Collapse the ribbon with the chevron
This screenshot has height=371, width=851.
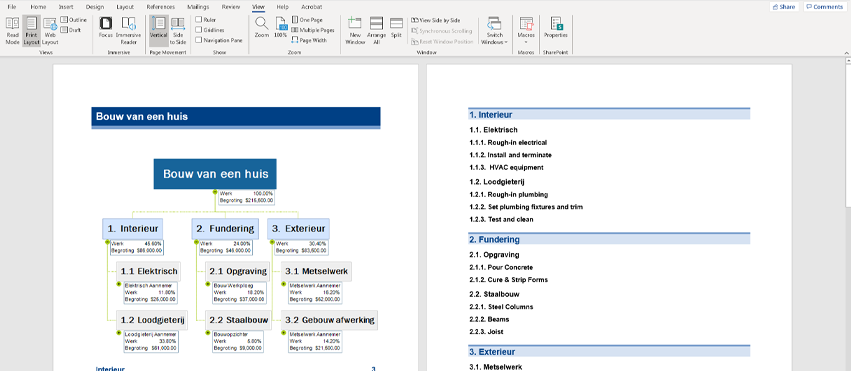coord(846,53)
